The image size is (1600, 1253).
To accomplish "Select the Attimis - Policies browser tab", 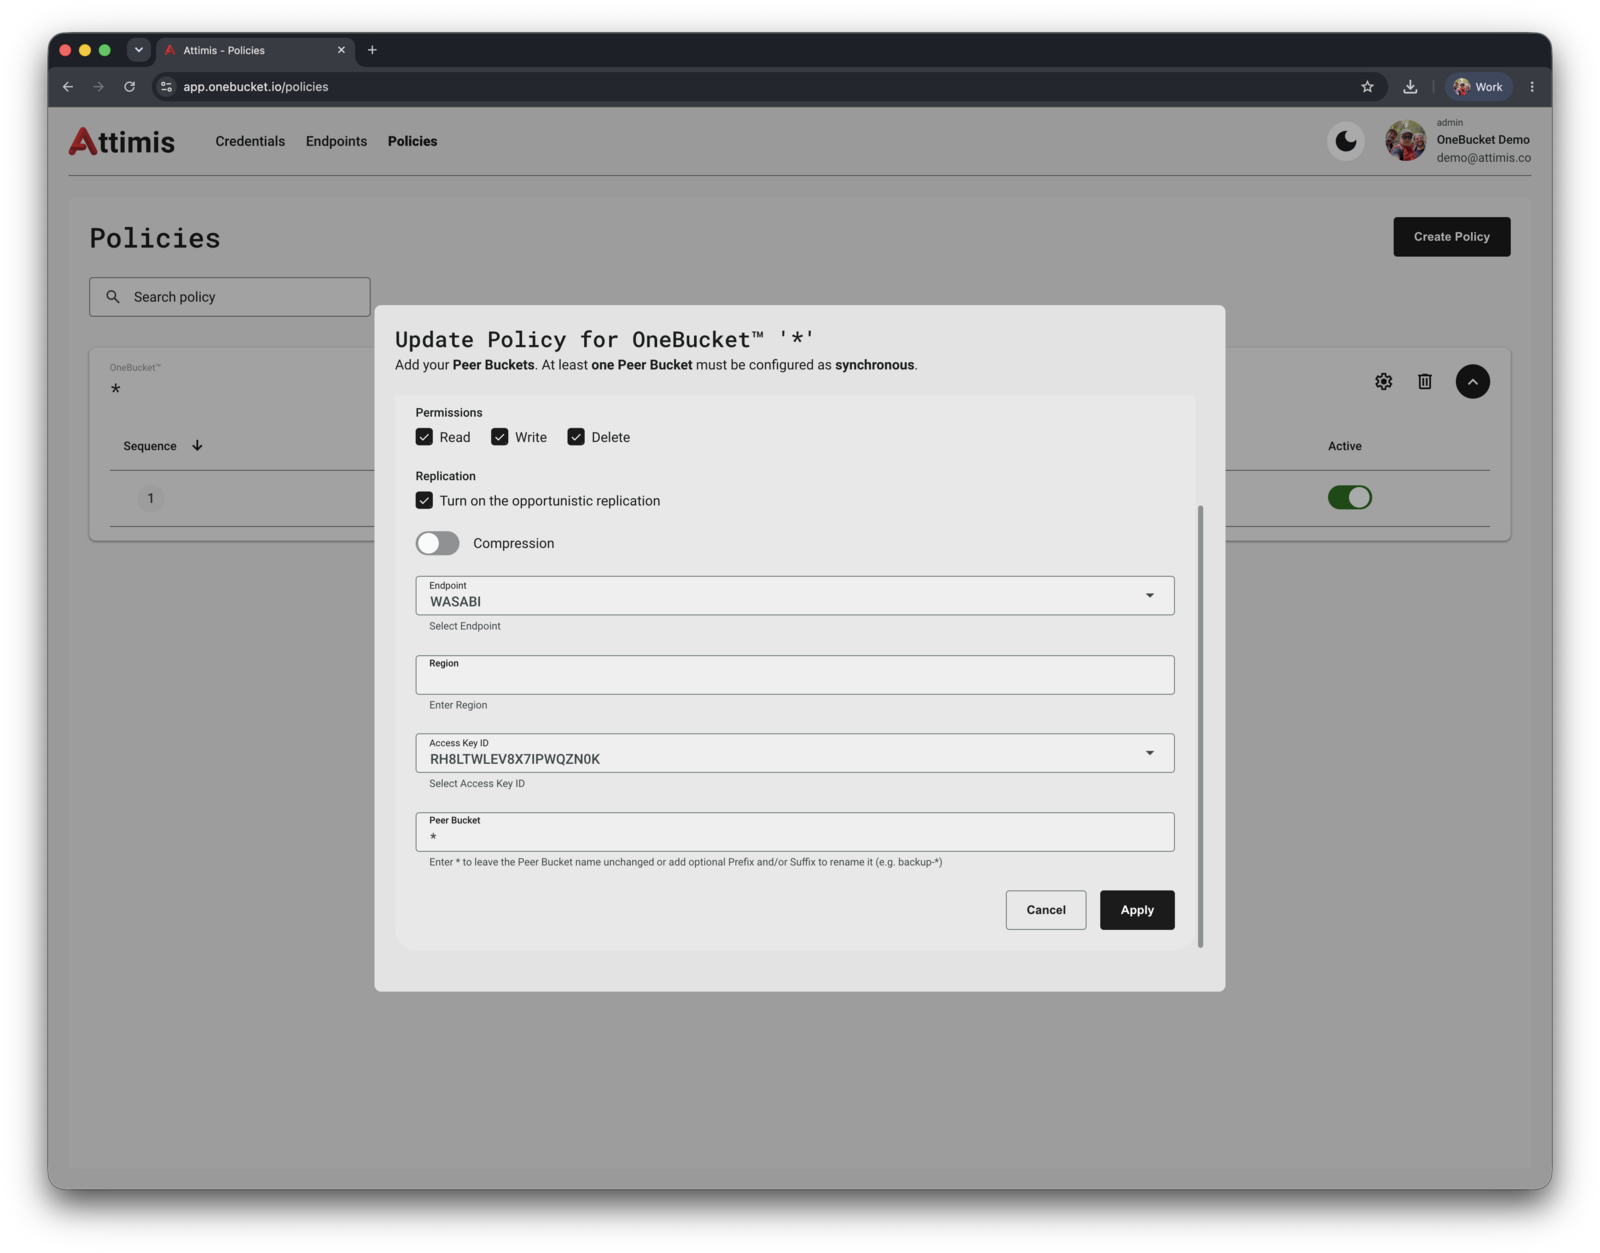I will 255,50.
